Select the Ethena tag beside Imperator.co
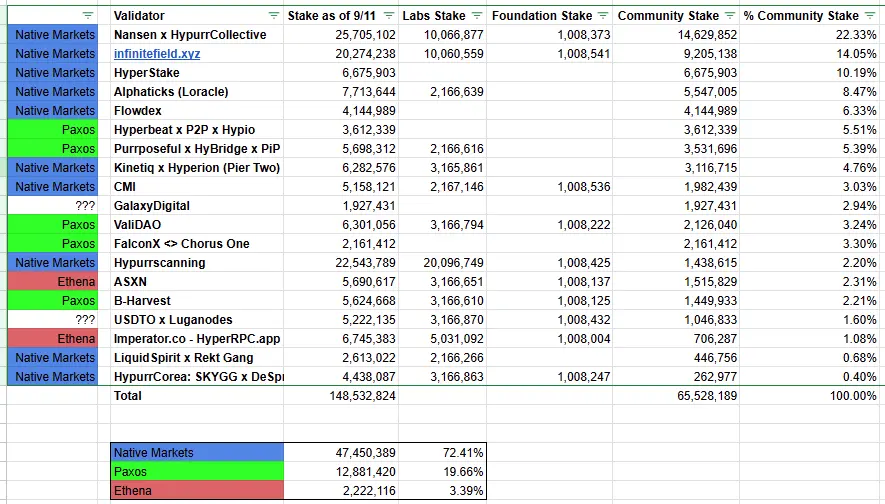The height and width of the screenshot is (504, 885). pyautogui.click(x=52, y=339)
